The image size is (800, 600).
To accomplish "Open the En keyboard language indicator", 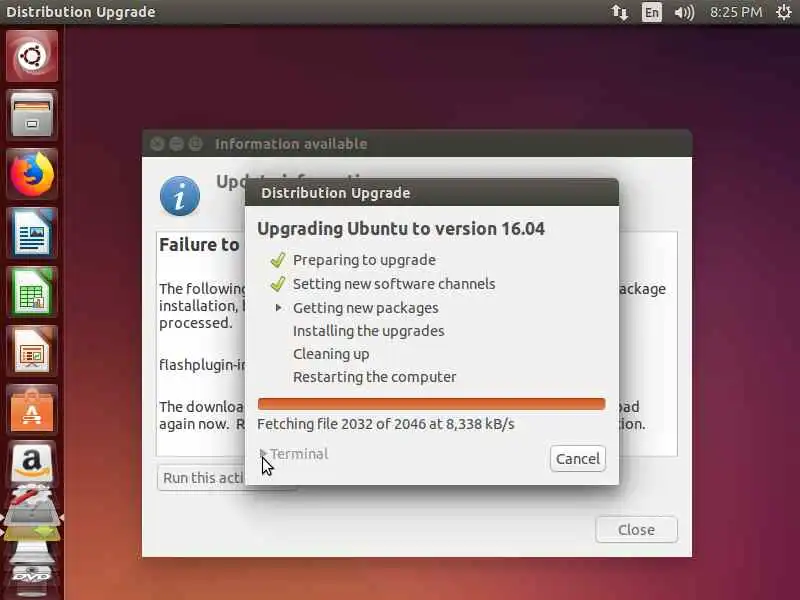I will pyautogui.click(x=652, y=12).
